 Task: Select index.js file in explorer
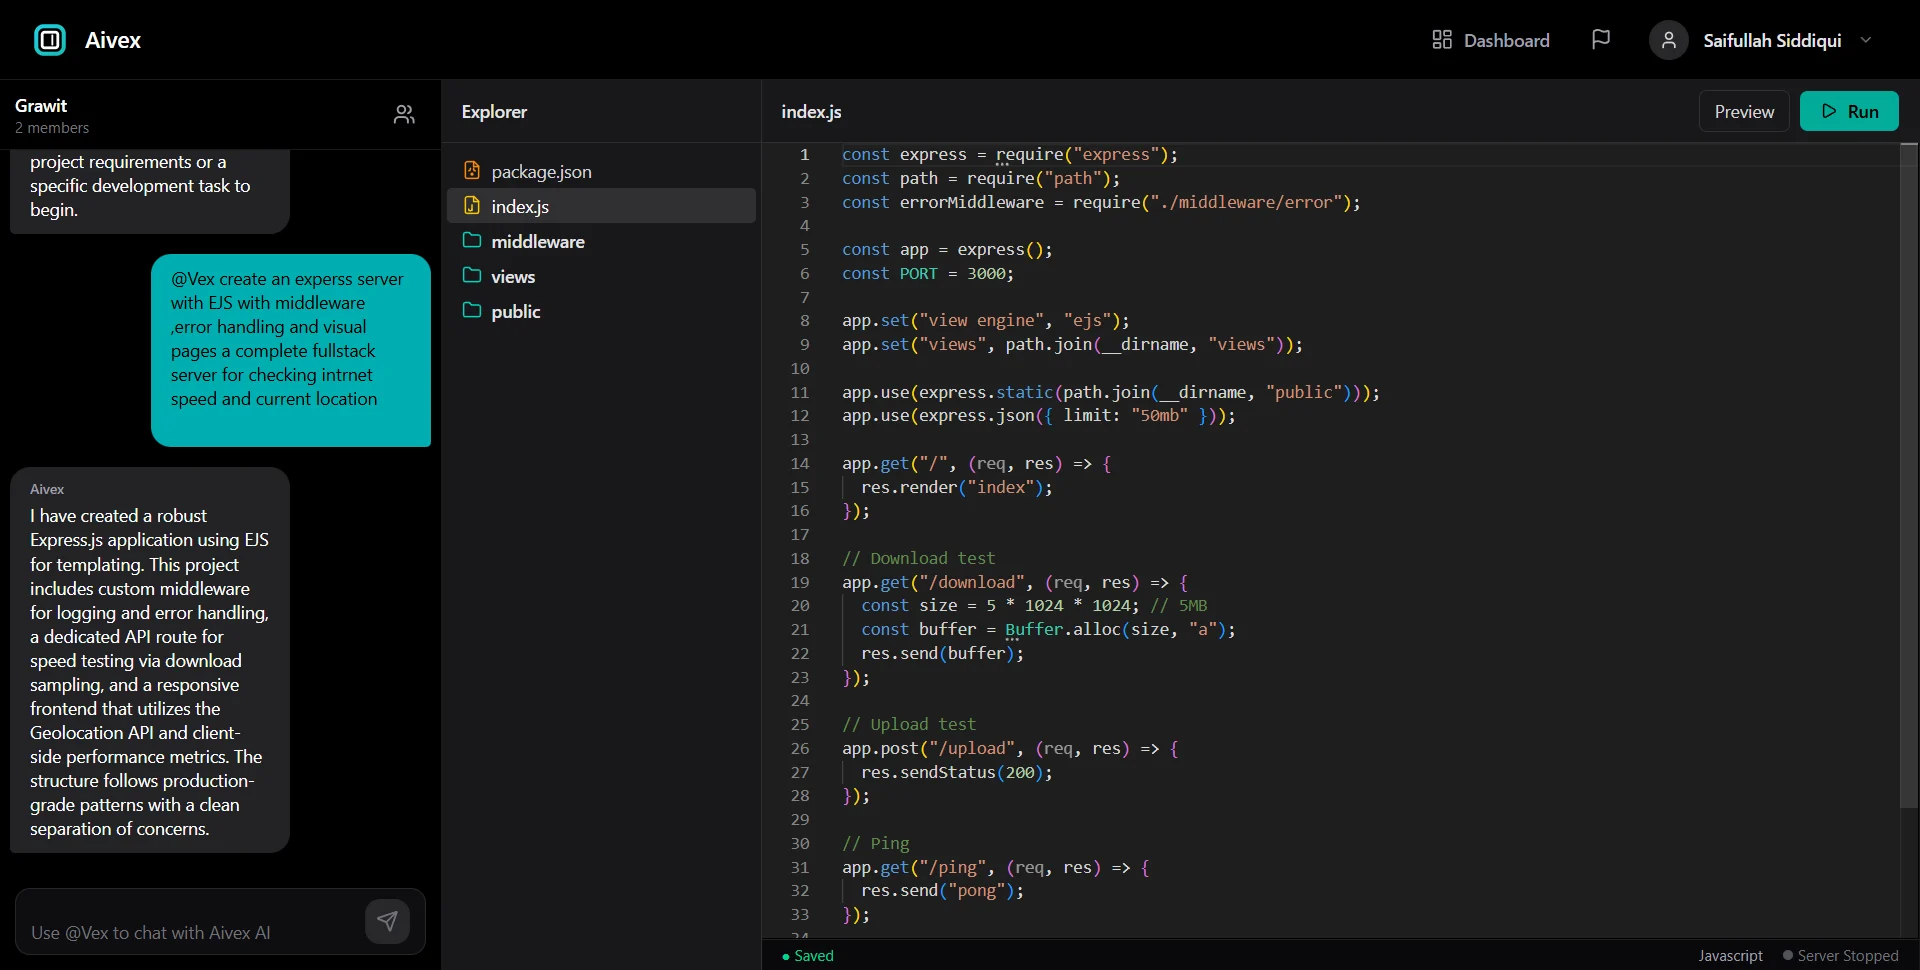tap(601, 206)
